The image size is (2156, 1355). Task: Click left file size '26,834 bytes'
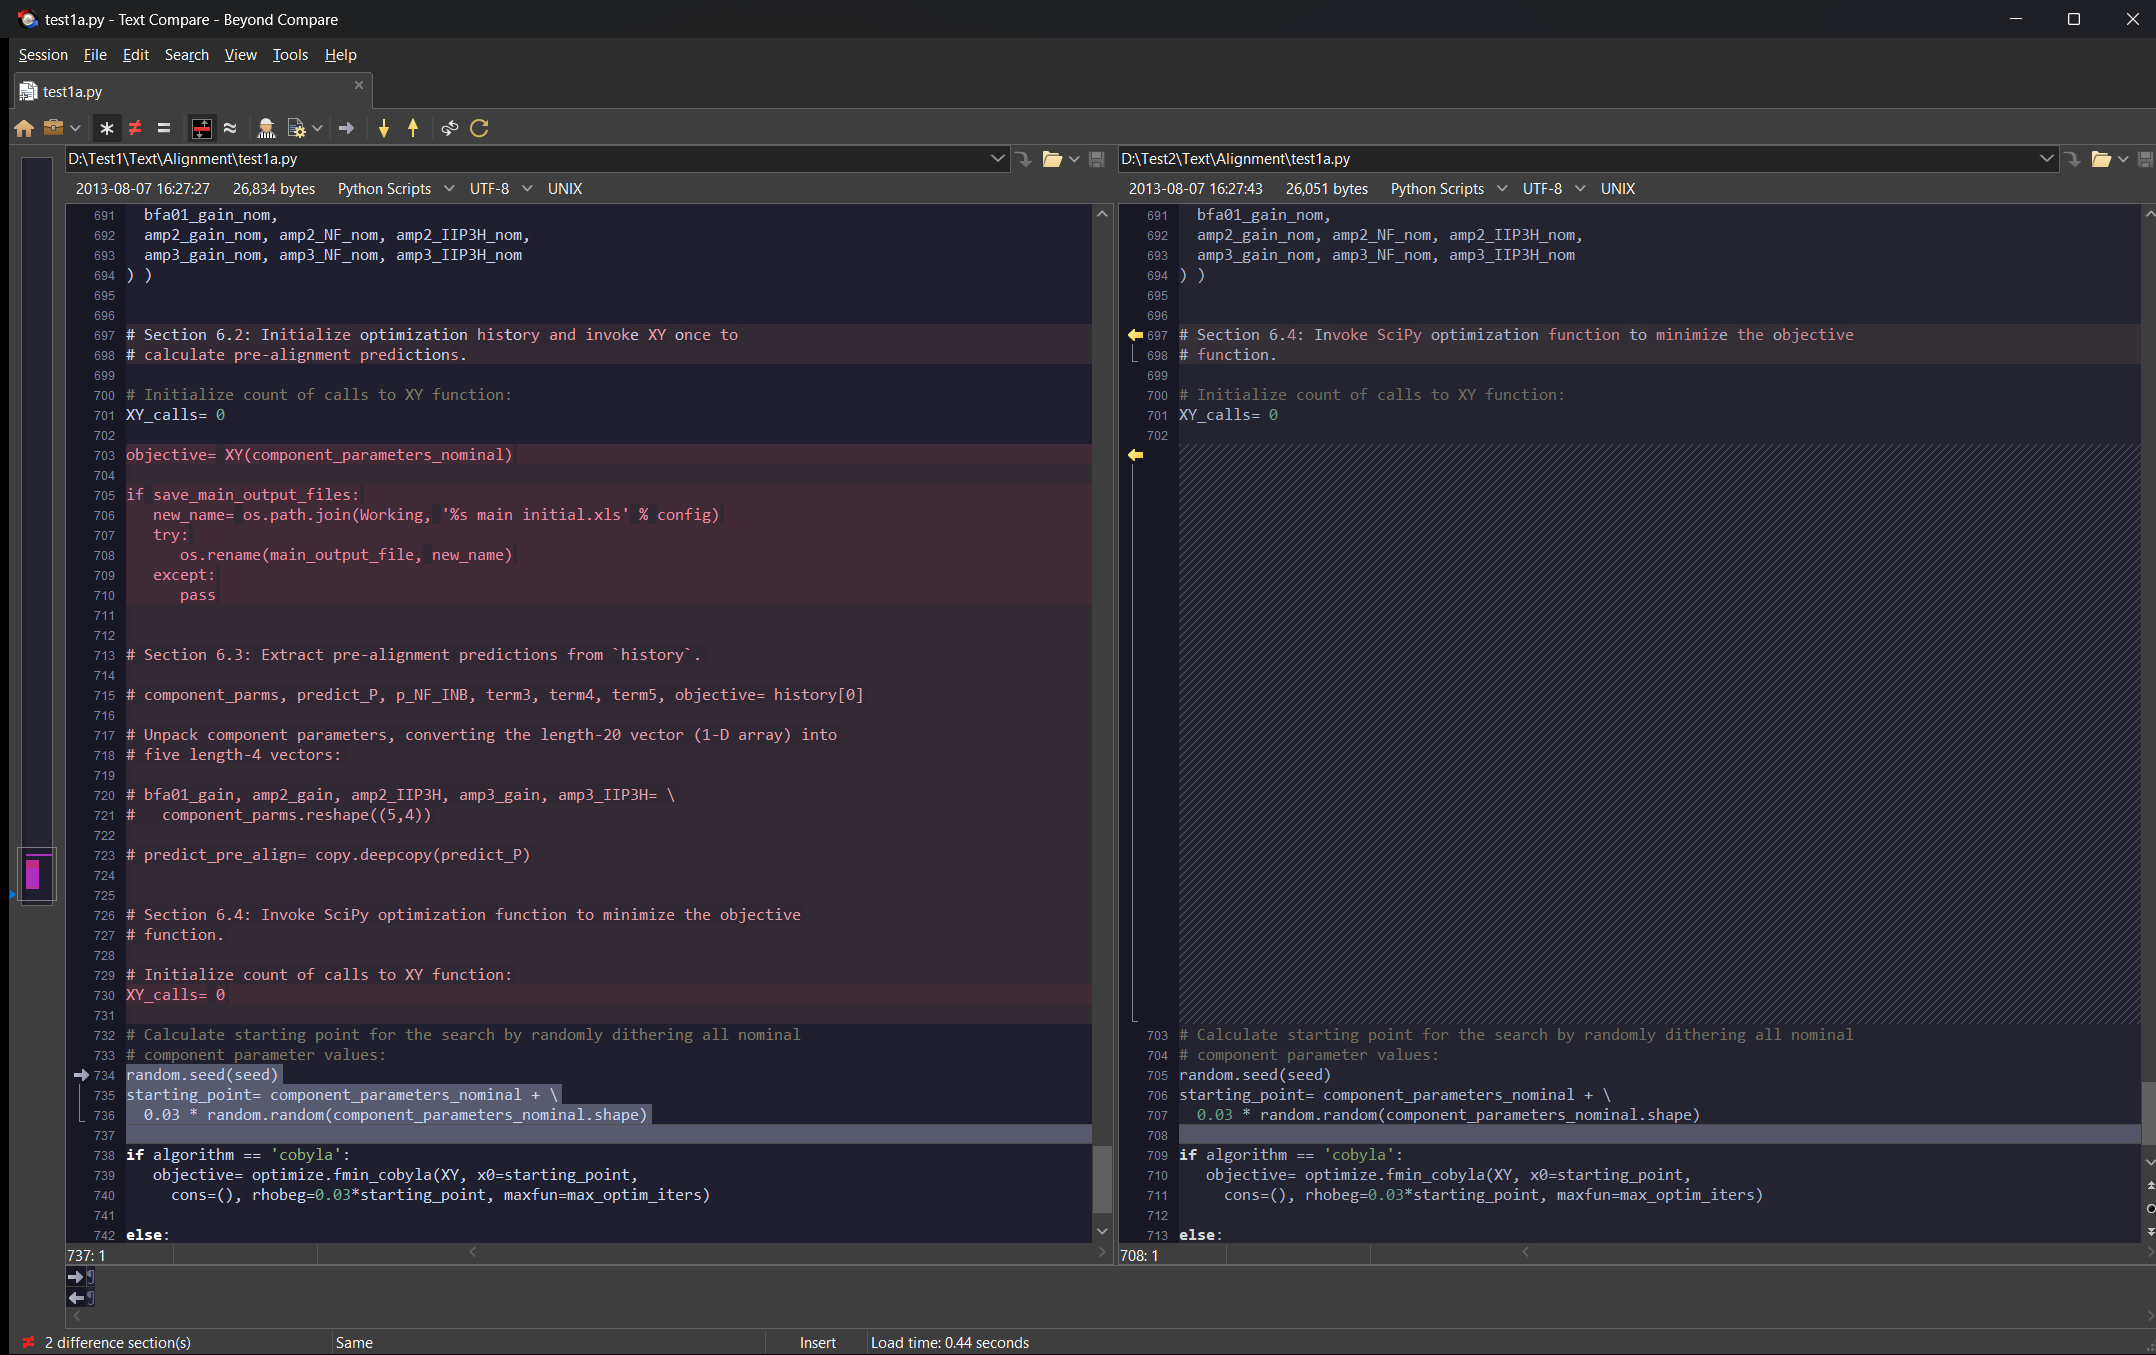click(274, 189)
